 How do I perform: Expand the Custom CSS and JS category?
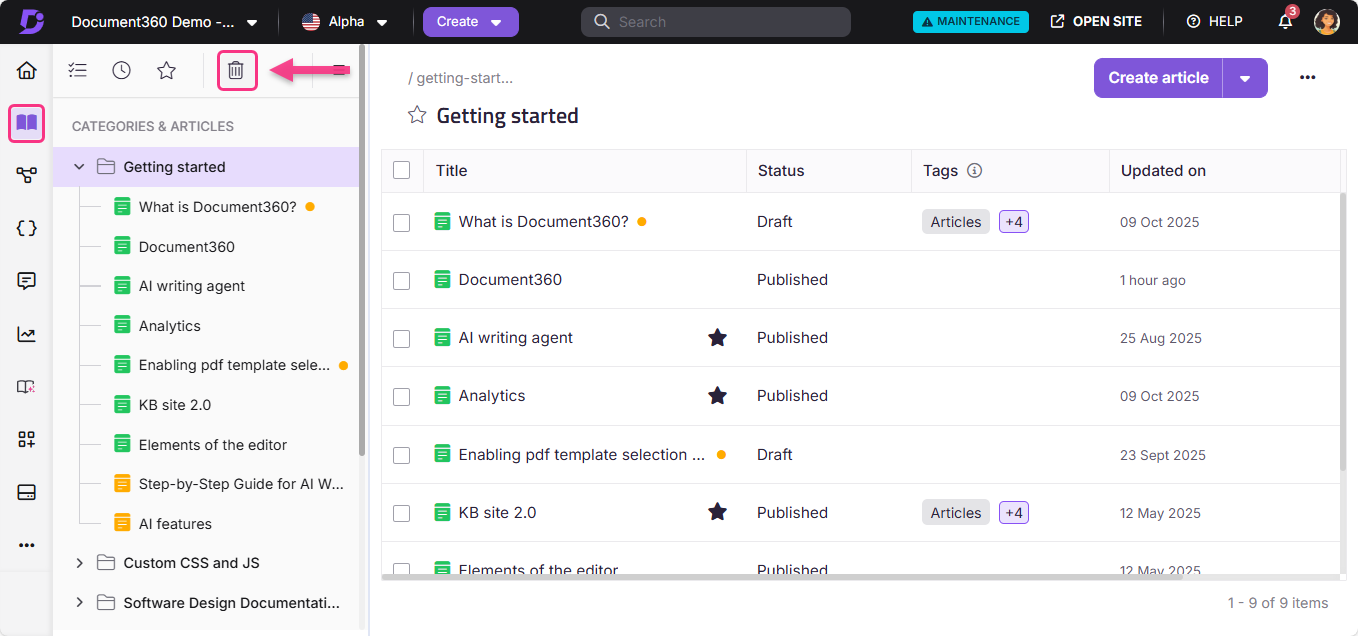click(79, 562)
